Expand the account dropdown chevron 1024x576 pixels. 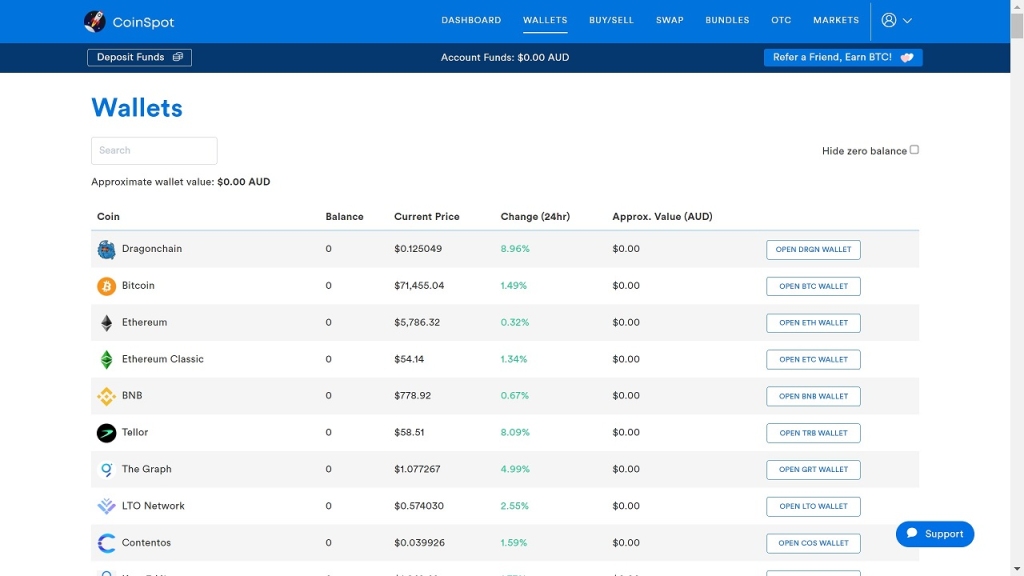click(x=907, y=21)
